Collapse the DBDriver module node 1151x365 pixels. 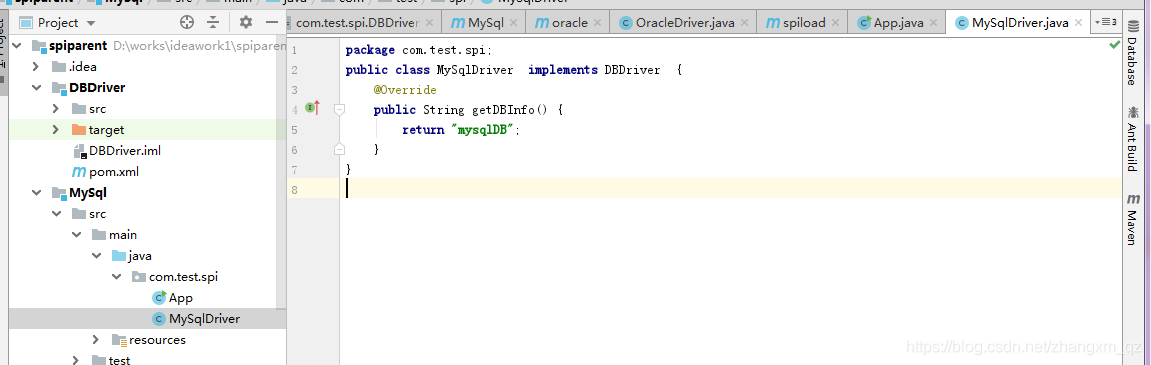pyautogui.click(x=36, y=87)
